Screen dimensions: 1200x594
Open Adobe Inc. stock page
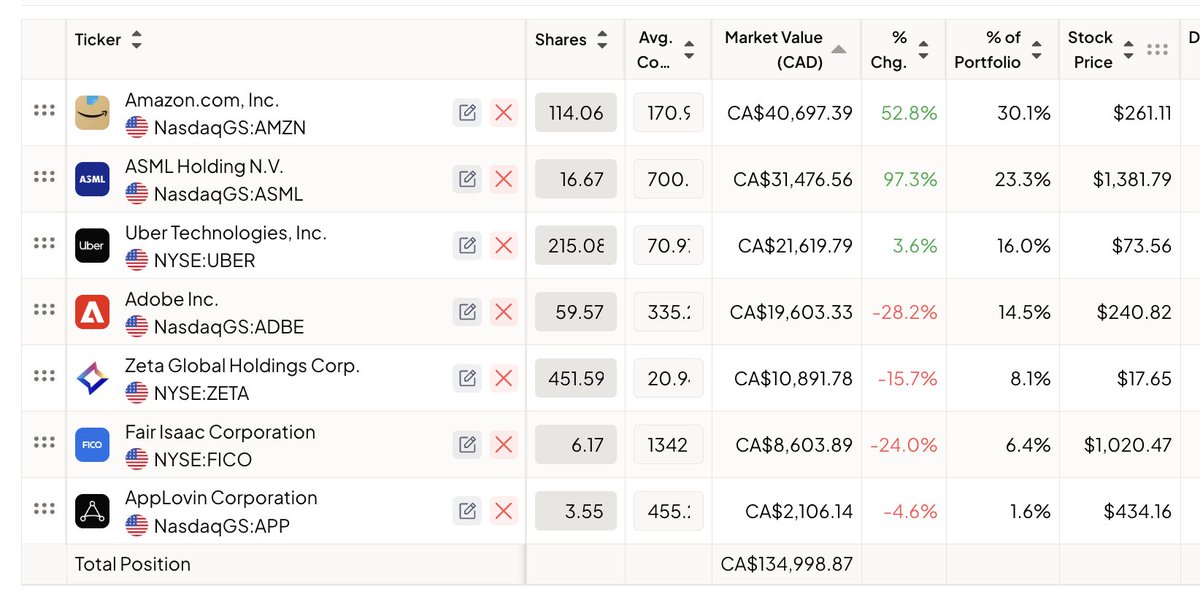click(x=171, y=299)
